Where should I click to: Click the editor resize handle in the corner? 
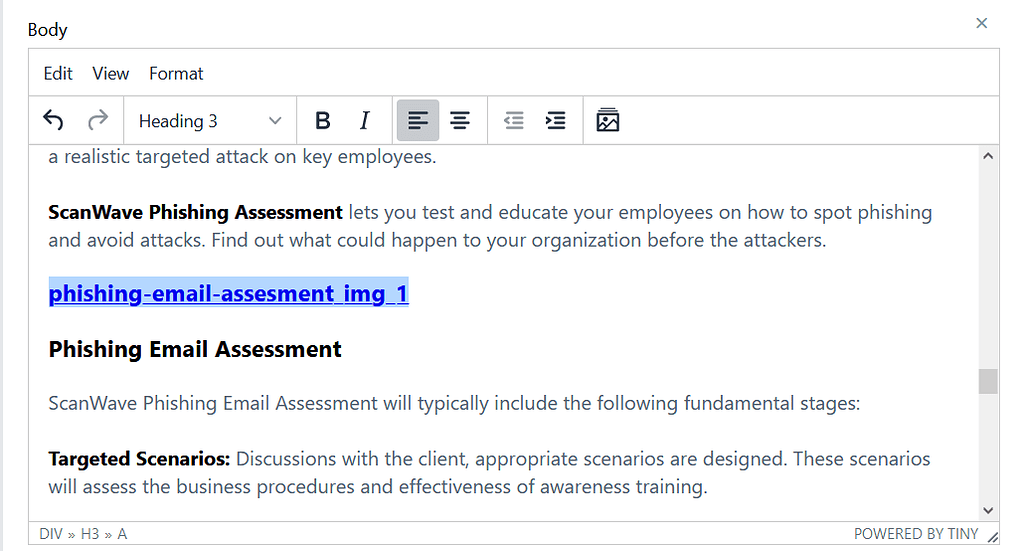coord(992,536)
